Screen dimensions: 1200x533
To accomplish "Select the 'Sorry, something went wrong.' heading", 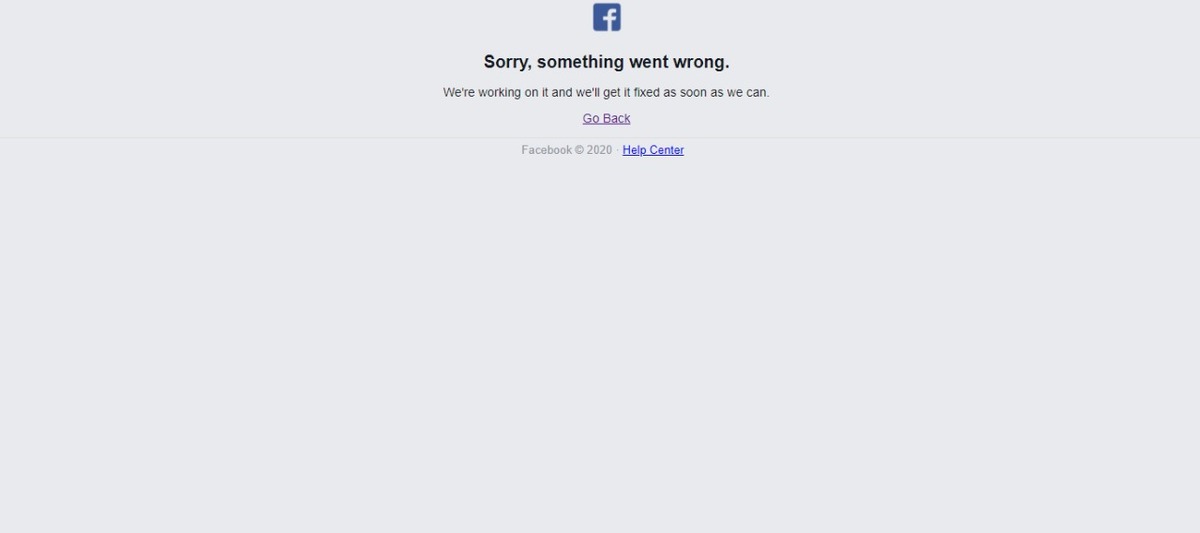I will [x=606, y=62].
